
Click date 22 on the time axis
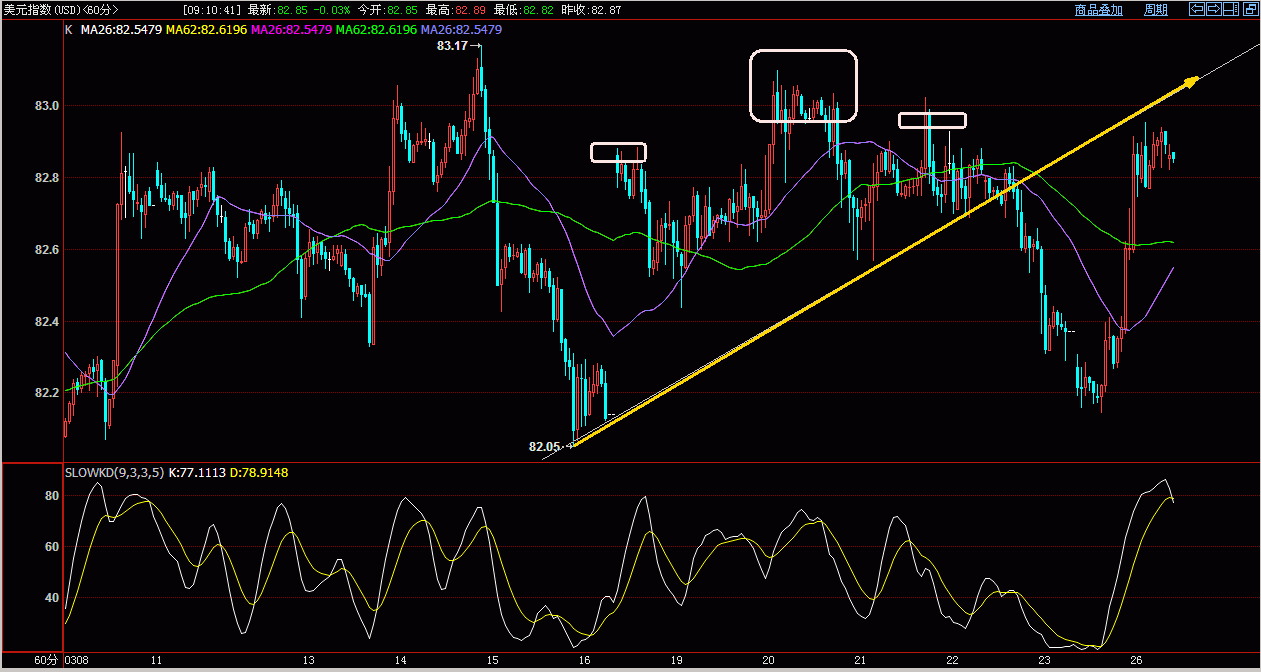[953, 662]
